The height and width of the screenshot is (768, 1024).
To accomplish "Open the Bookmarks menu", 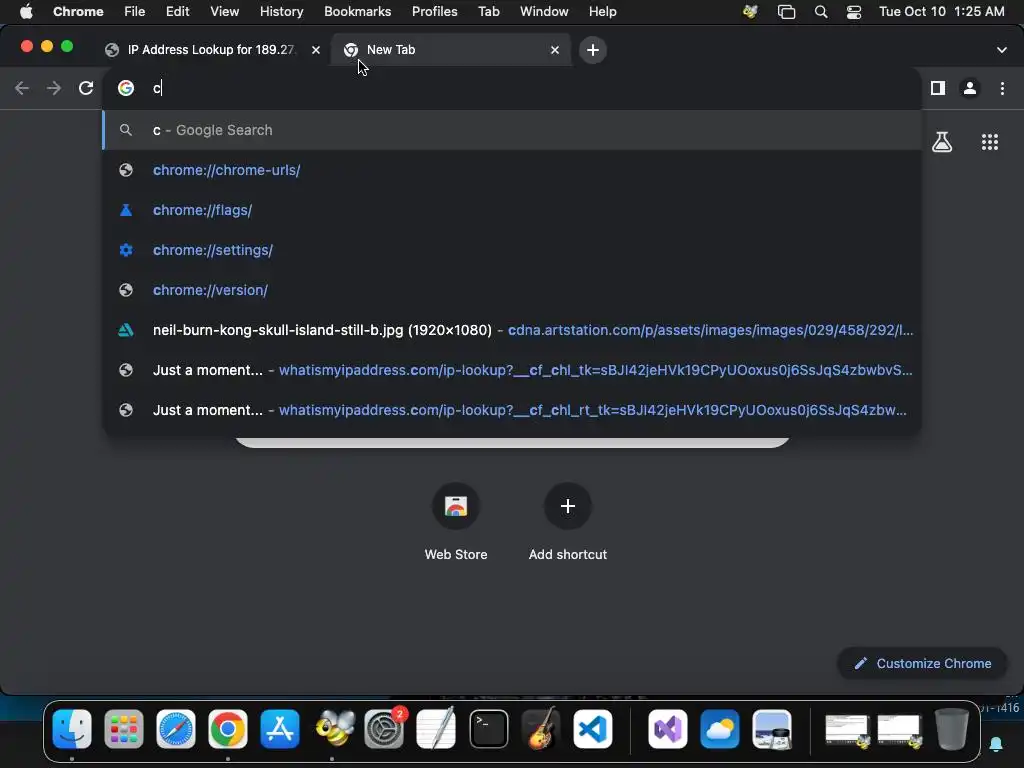I will click(x=357, y=12).
